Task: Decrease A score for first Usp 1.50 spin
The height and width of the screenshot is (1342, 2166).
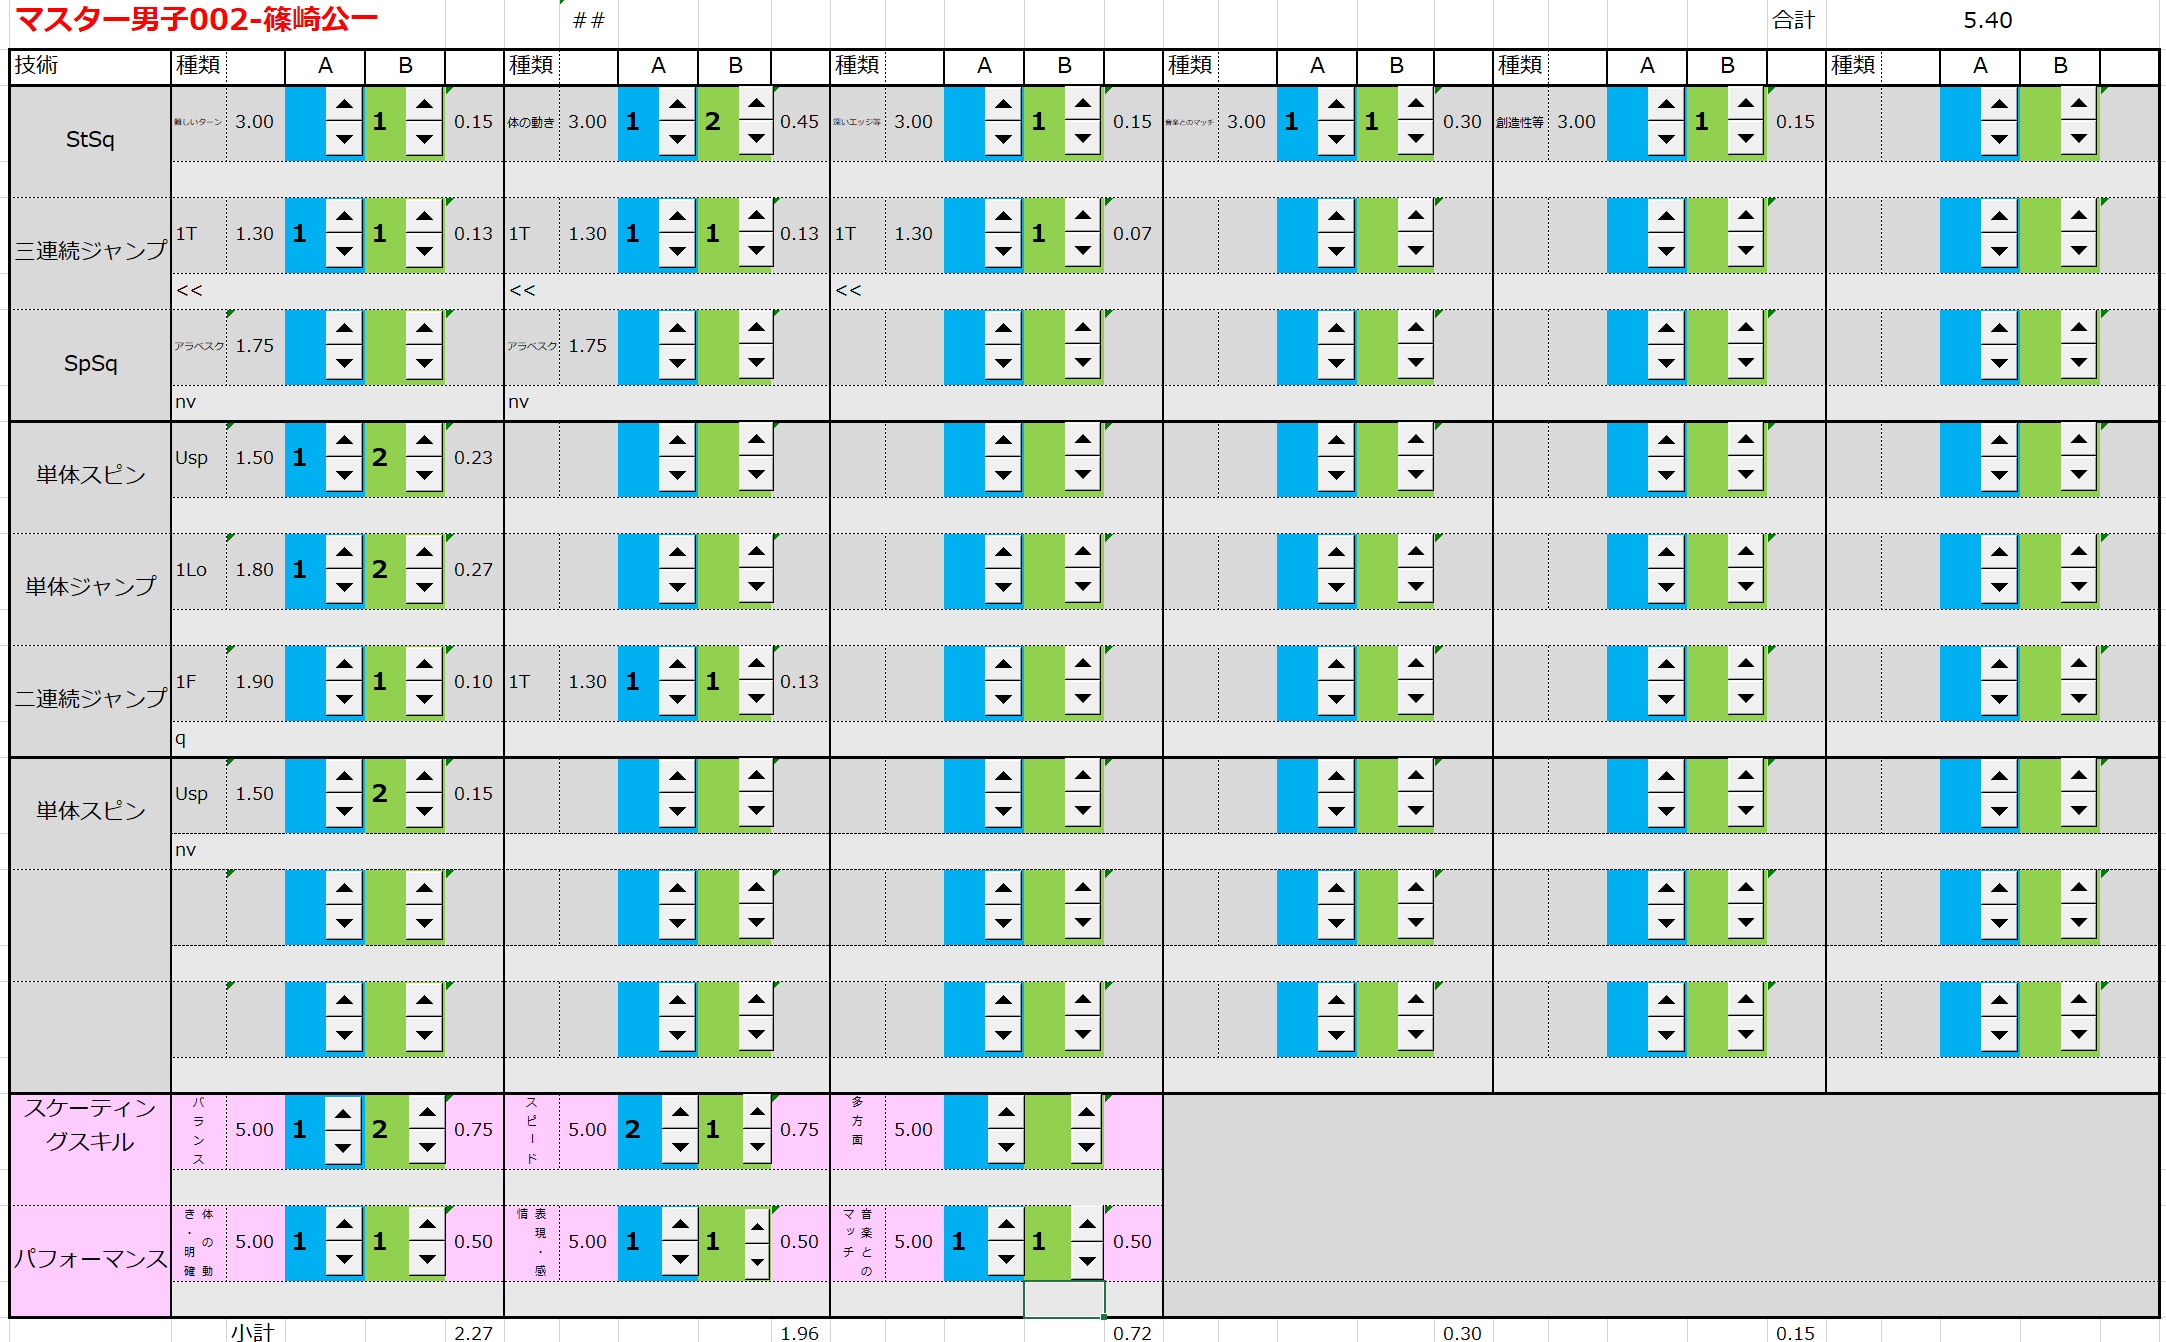Action: [344, 475]
